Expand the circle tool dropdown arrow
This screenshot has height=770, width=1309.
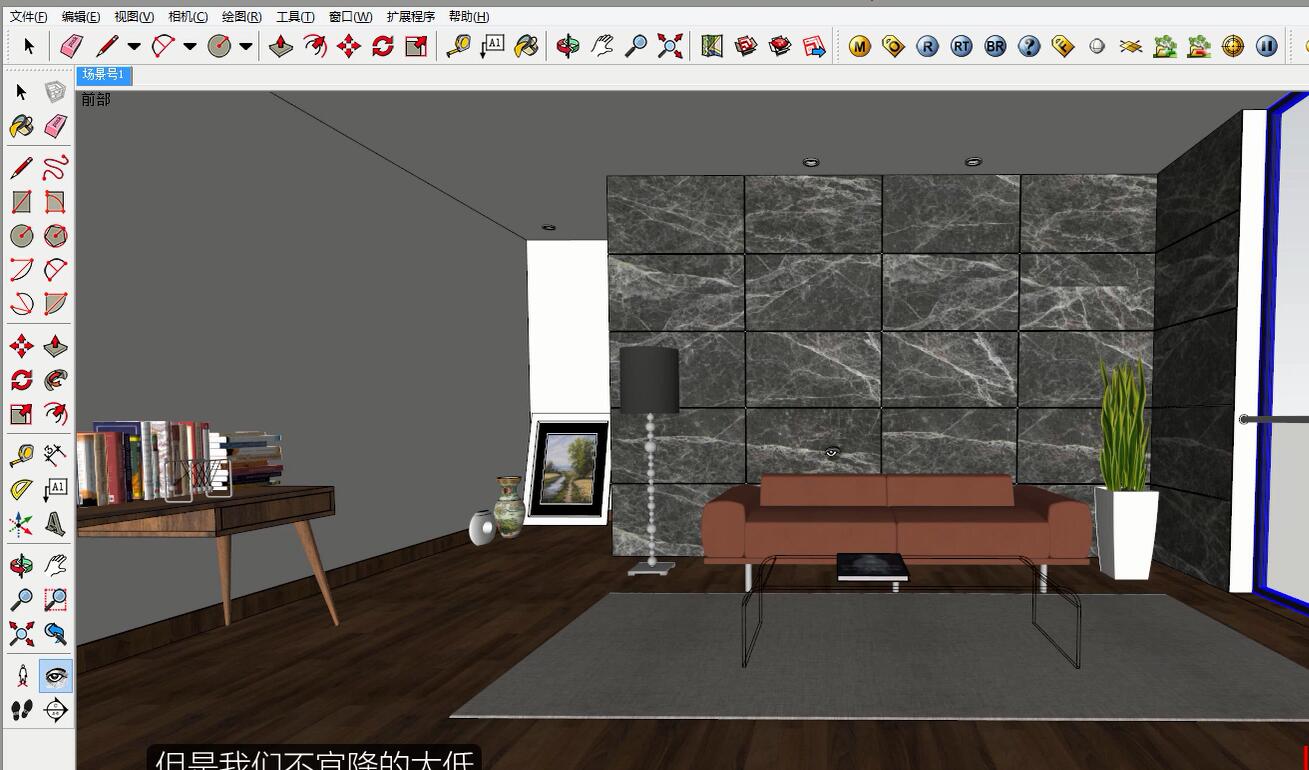coord(245,46)
